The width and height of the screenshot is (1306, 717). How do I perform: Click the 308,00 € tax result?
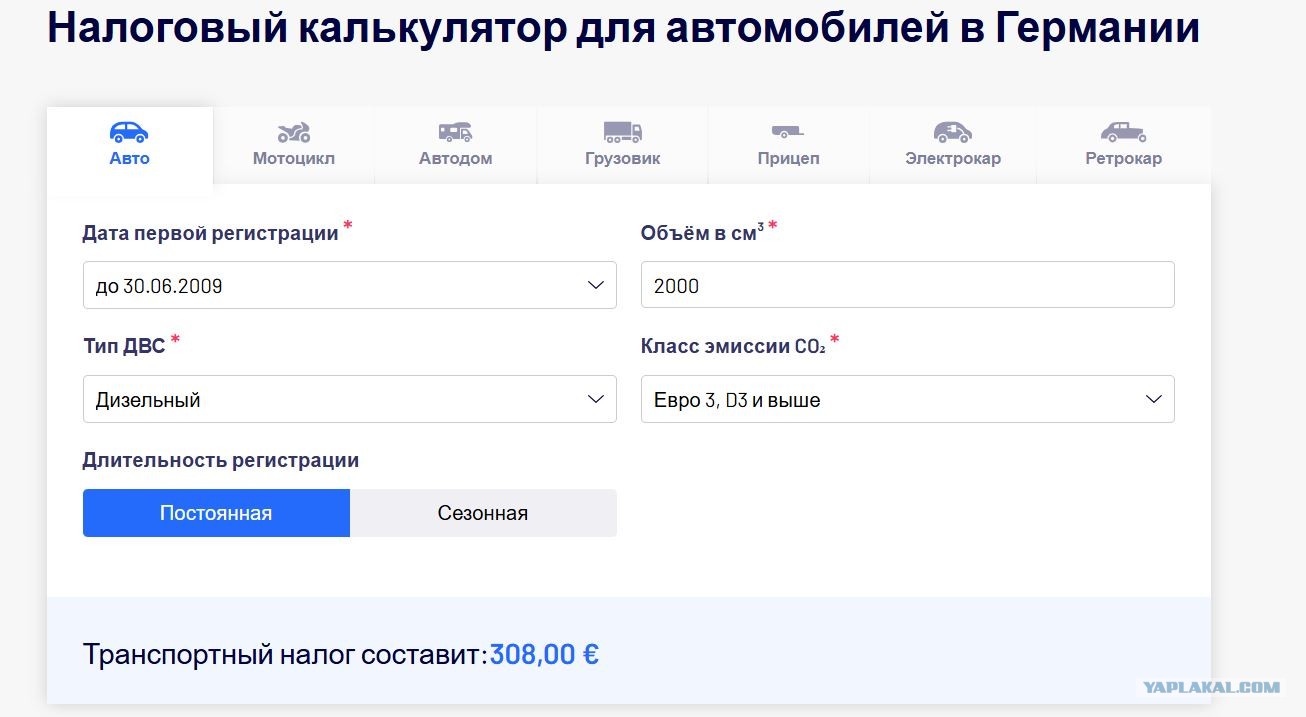point(544,655)
